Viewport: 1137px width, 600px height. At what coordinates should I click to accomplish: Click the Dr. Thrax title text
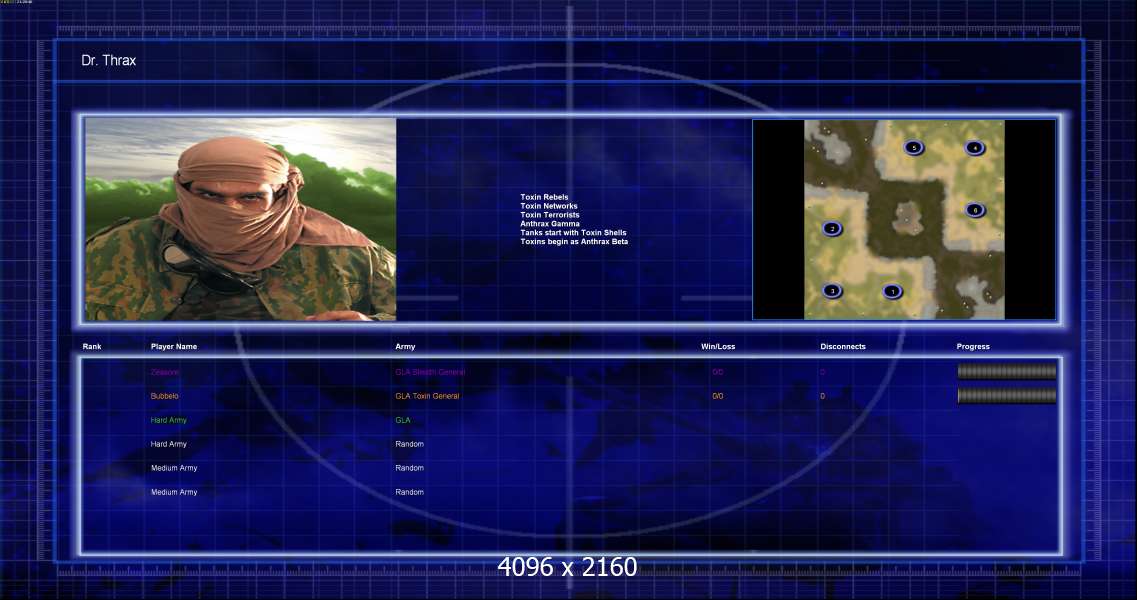[x=109, y=61]
